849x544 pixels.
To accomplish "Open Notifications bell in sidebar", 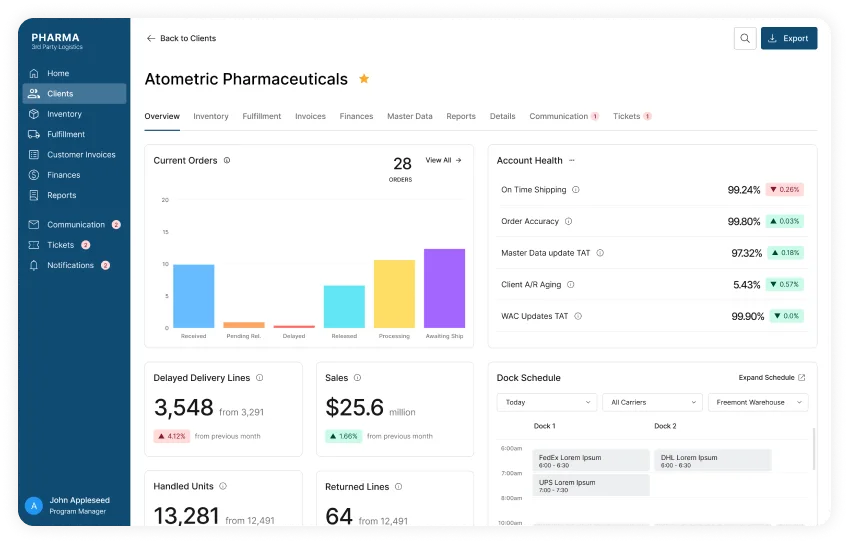I will tap(34, 265).
